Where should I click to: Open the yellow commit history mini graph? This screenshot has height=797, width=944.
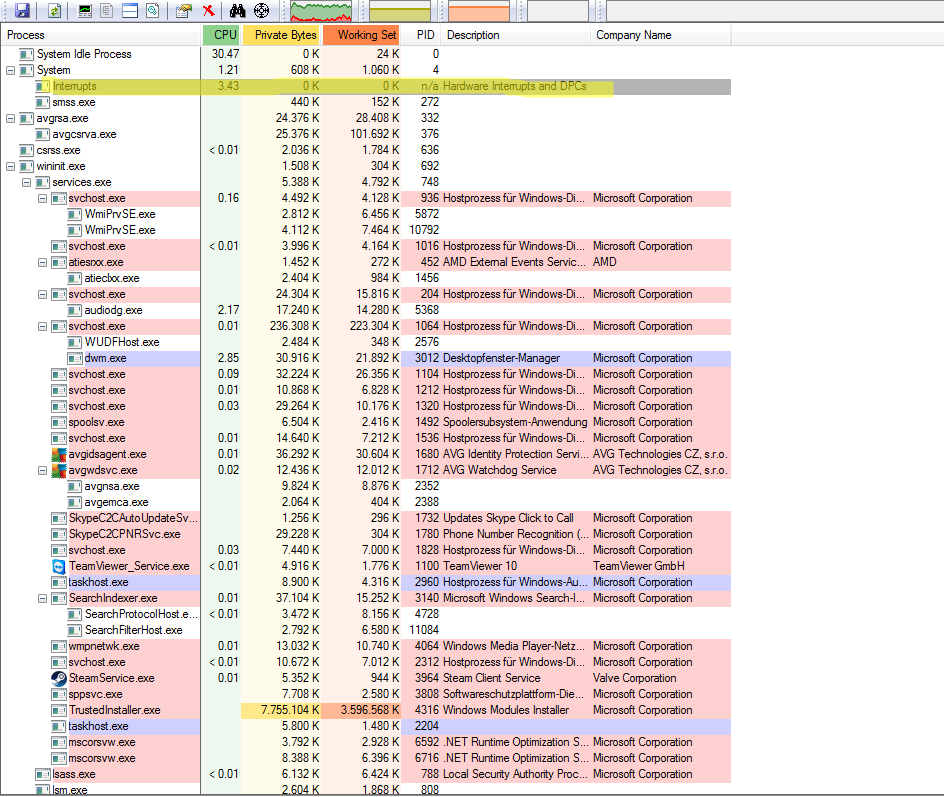(400, 11)
